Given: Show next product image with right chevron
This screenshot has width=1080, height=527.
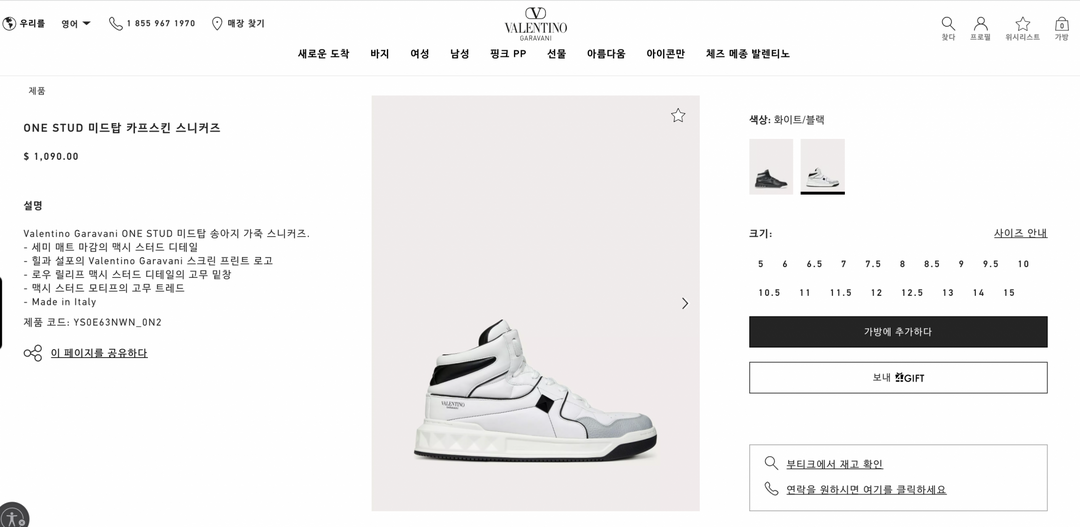Looking at the screenshot, I should [x=685, y=303].
